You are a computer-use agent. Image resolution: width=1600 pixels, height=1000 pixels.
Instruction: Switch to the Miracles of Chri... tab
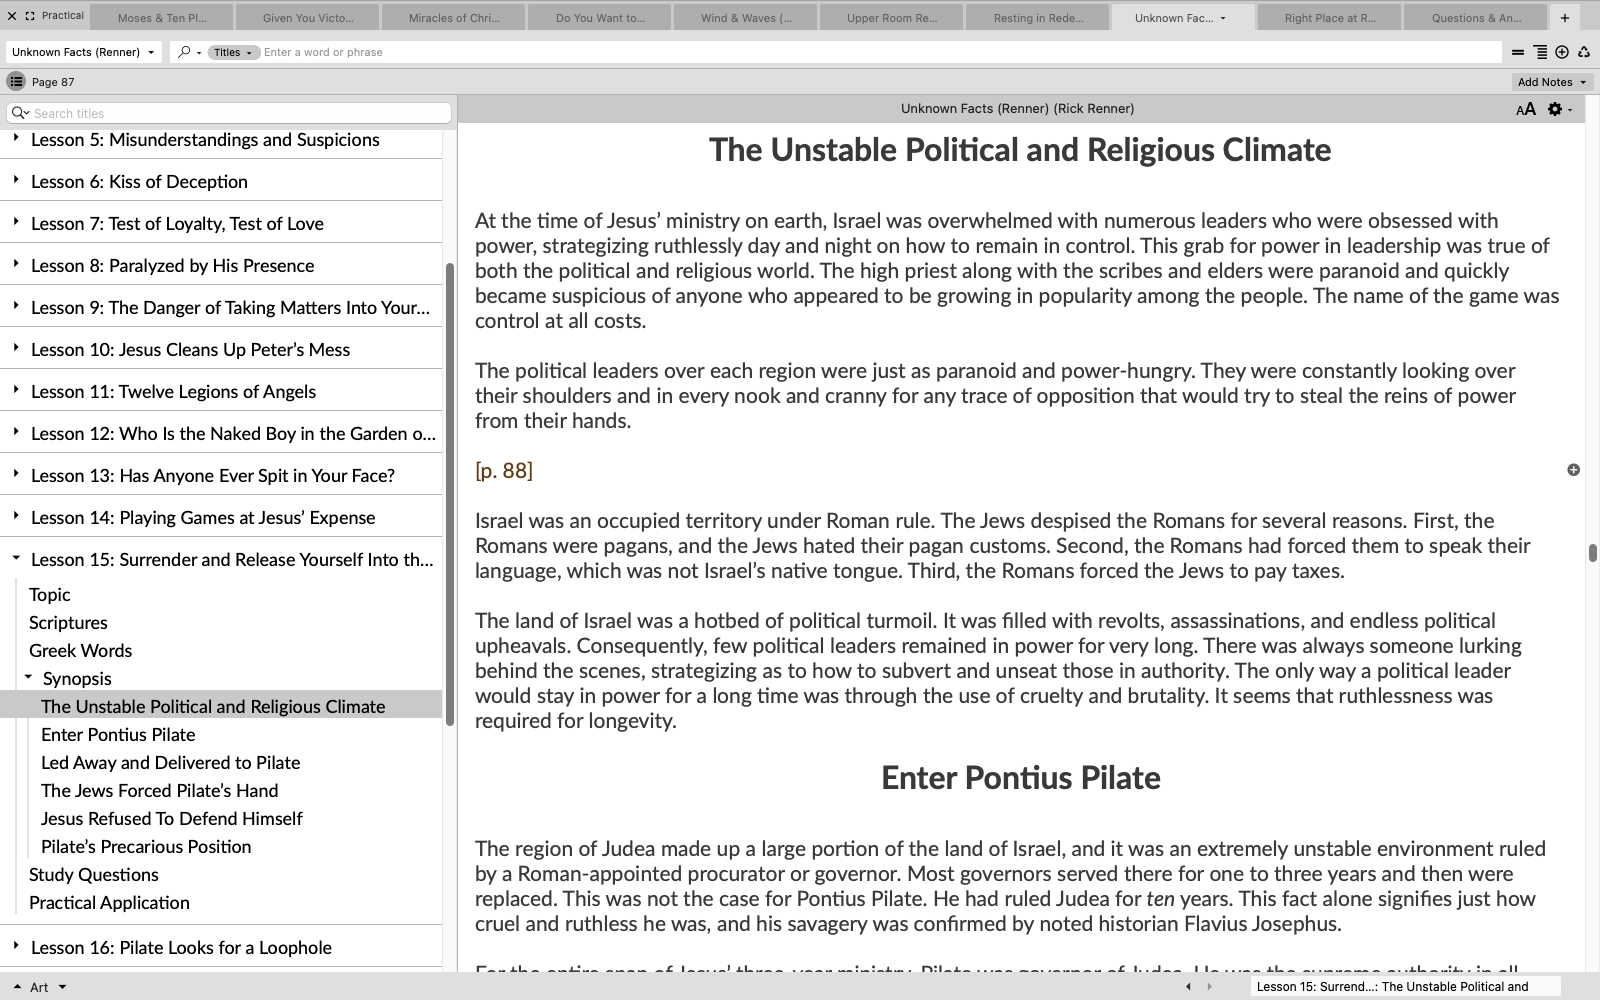tap(454, 18)
